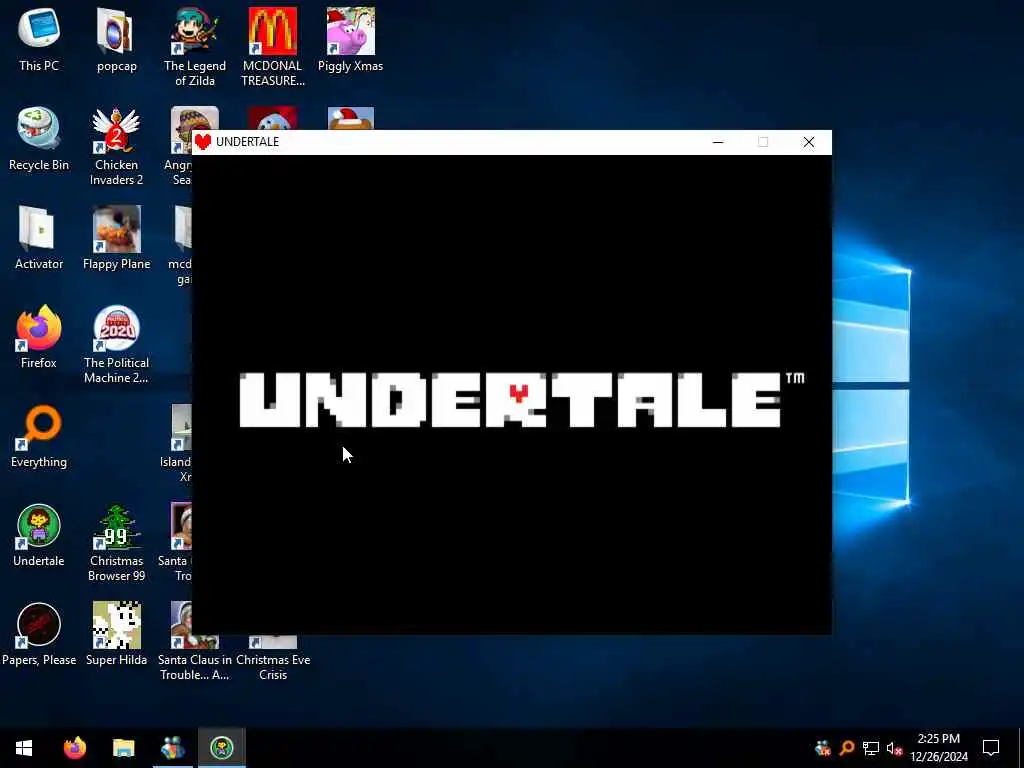Click the UNDERTALE window title text
Image resolution: width=1024 pixels, height=768 pixels.
pos(248,142)
